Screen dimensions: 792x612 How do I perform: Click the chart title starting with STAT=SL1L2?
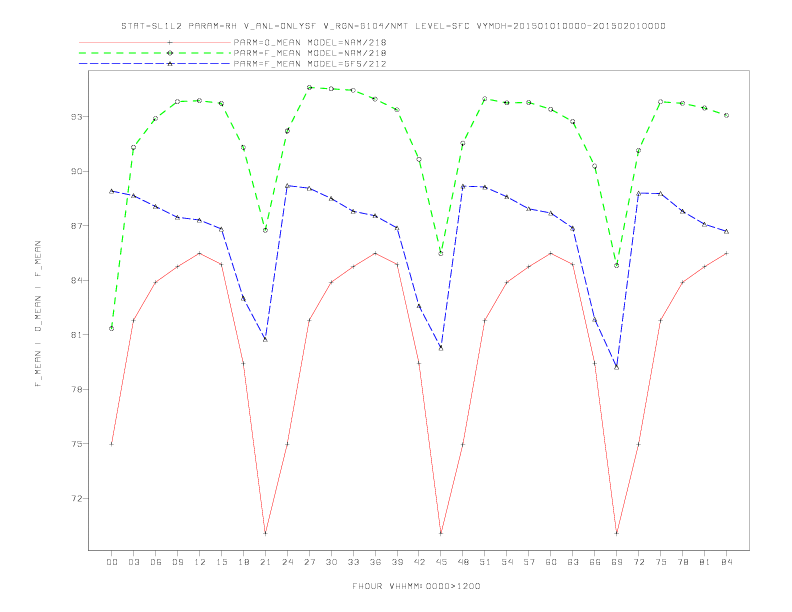pos(393,26)
